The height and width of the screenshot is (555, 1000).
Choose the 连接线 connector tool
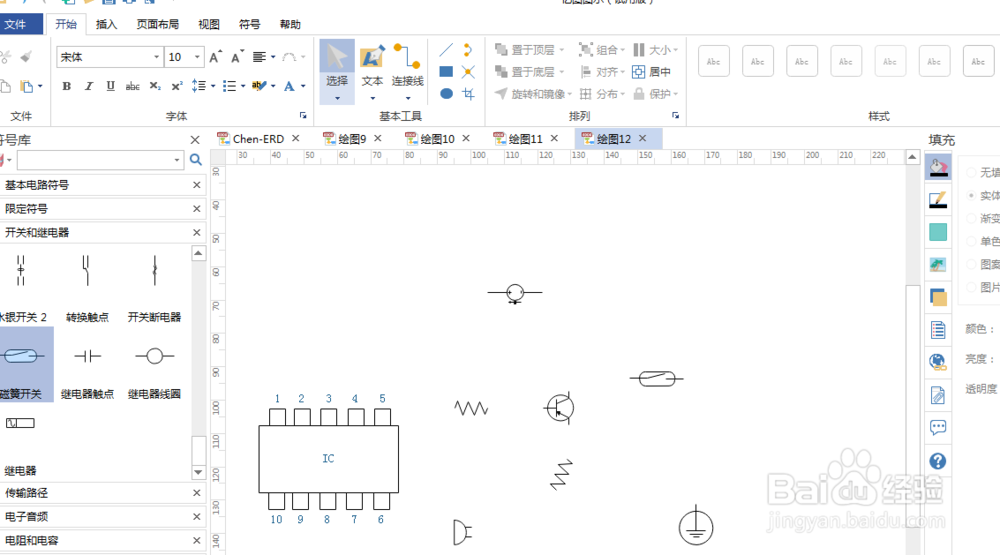(407, 70)
